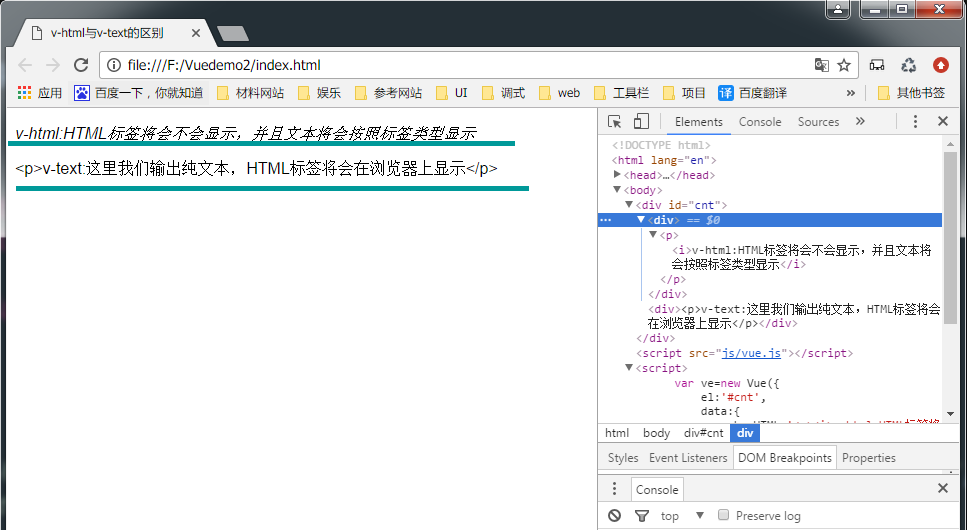Open the 调式 bookmark folder

[504, 93]
